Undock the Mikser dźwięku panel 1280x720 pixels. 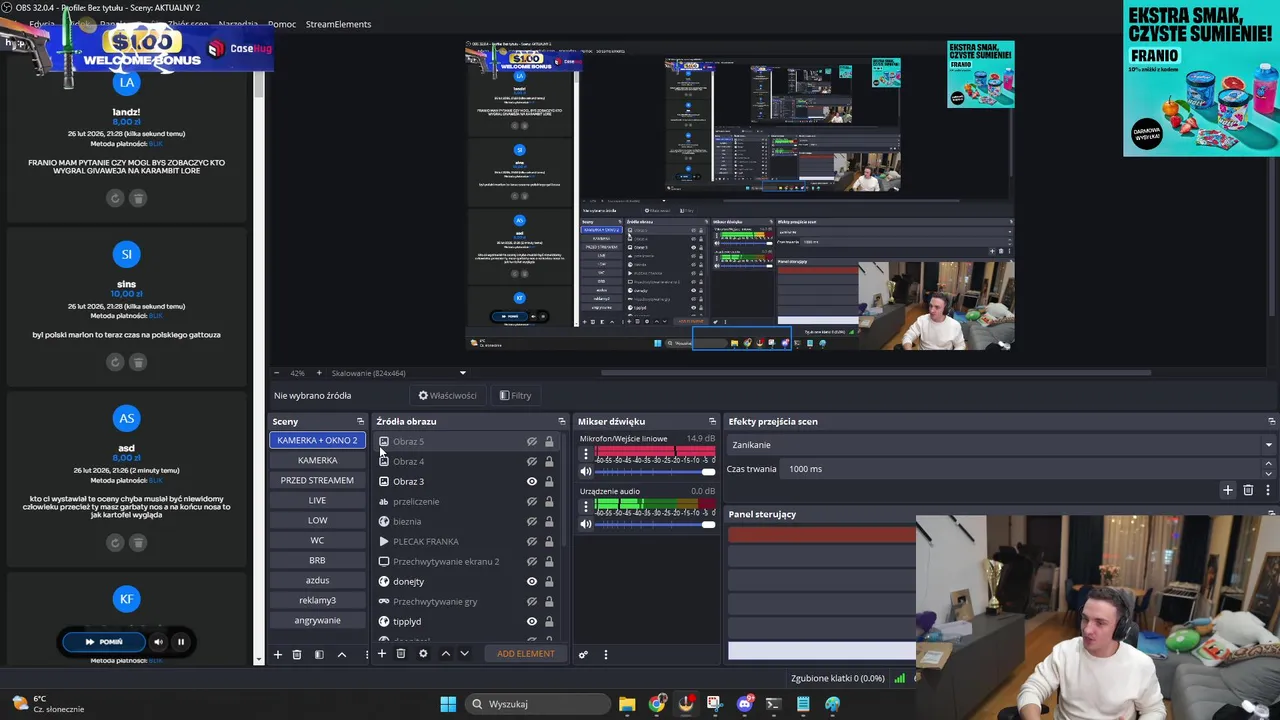pyautogui.click(x=712, y=421)
